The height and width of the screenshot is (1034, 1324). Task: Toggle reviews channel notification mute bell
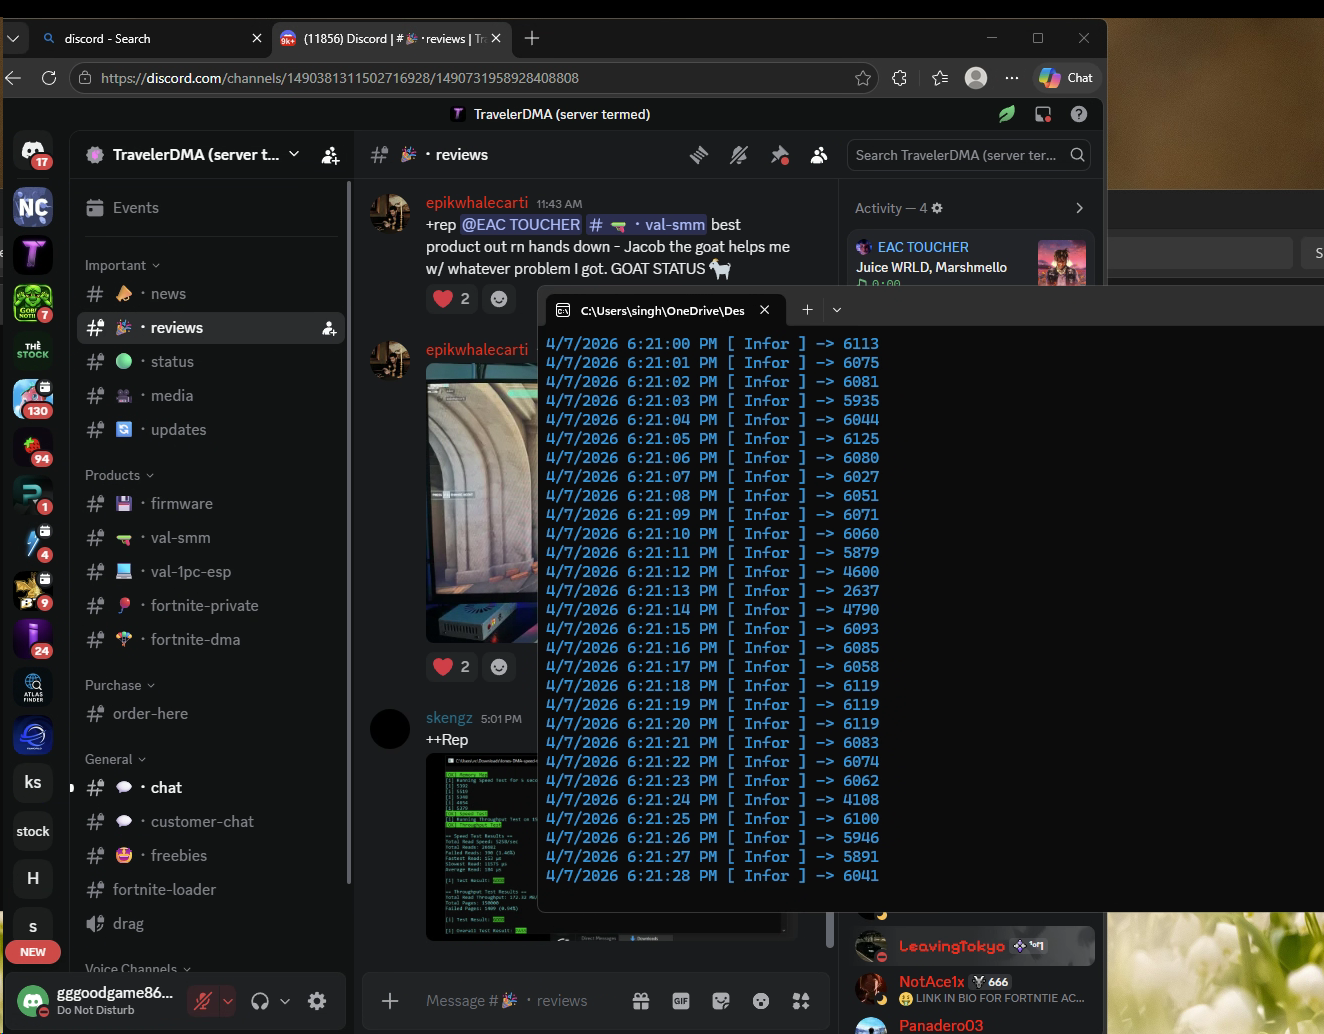(739, 155)
